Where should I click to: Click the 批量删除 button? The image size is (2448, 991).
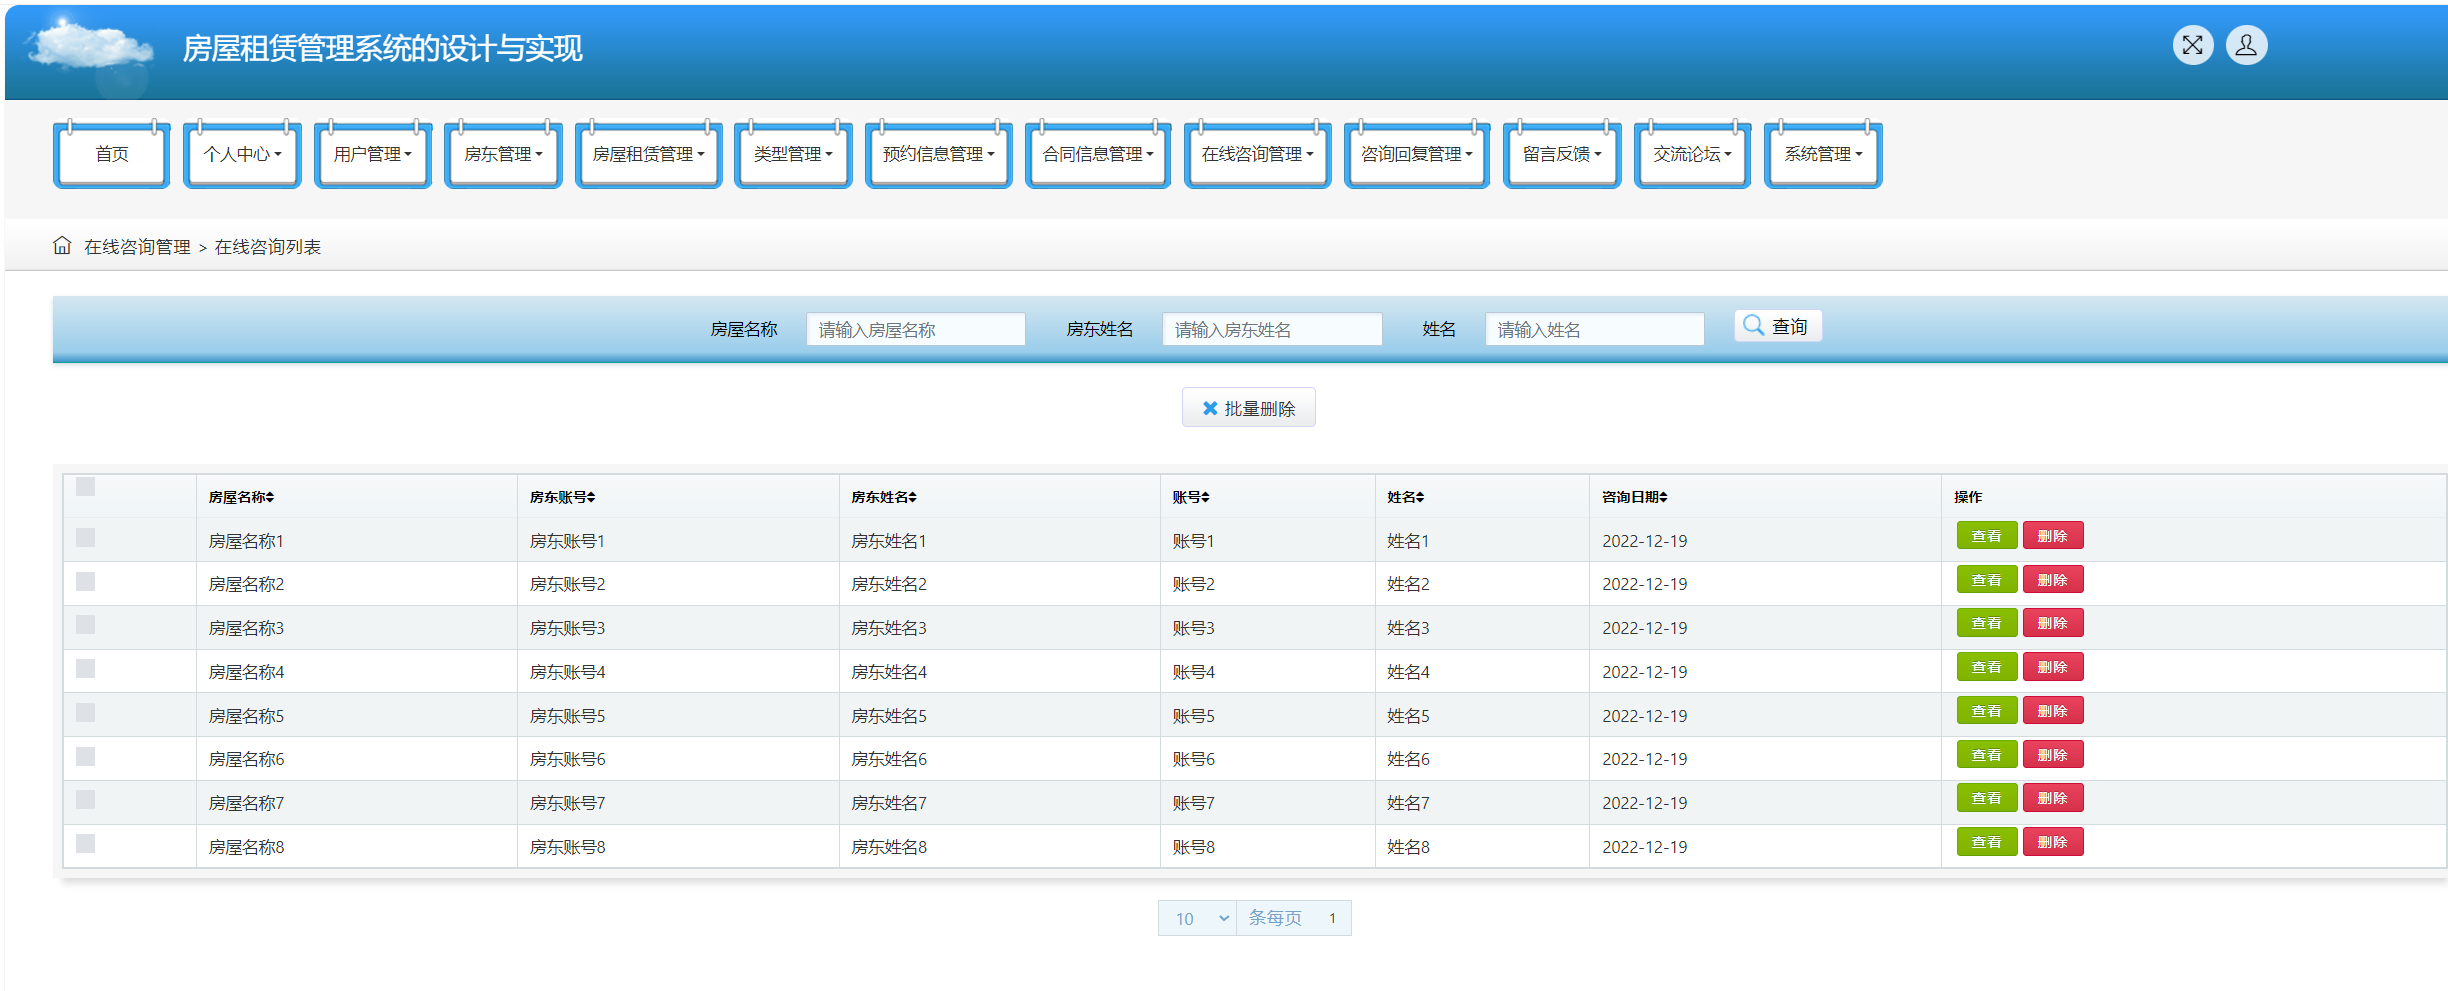coord(1248,408)
